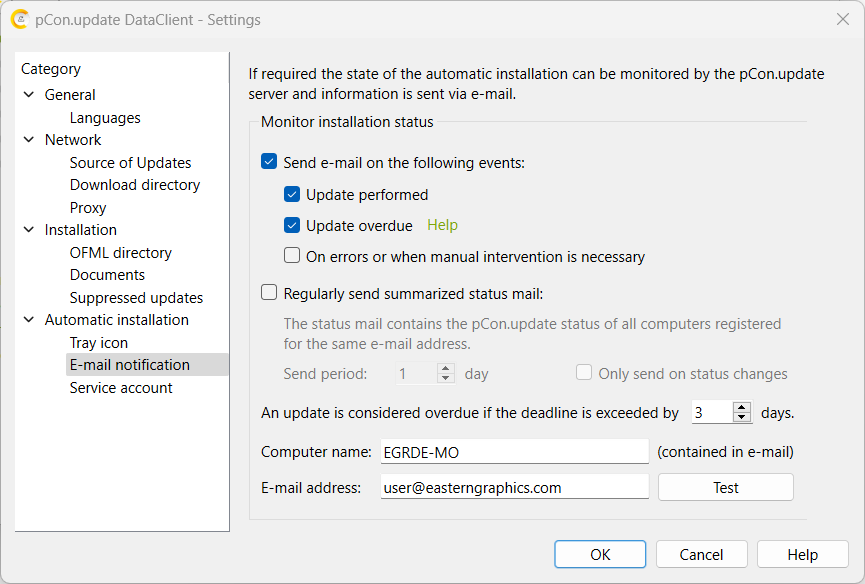Enable On errors or manual intervention checkbox
Image resolution: width=865 pixels, height=584 pixels.
coord(292,256)
